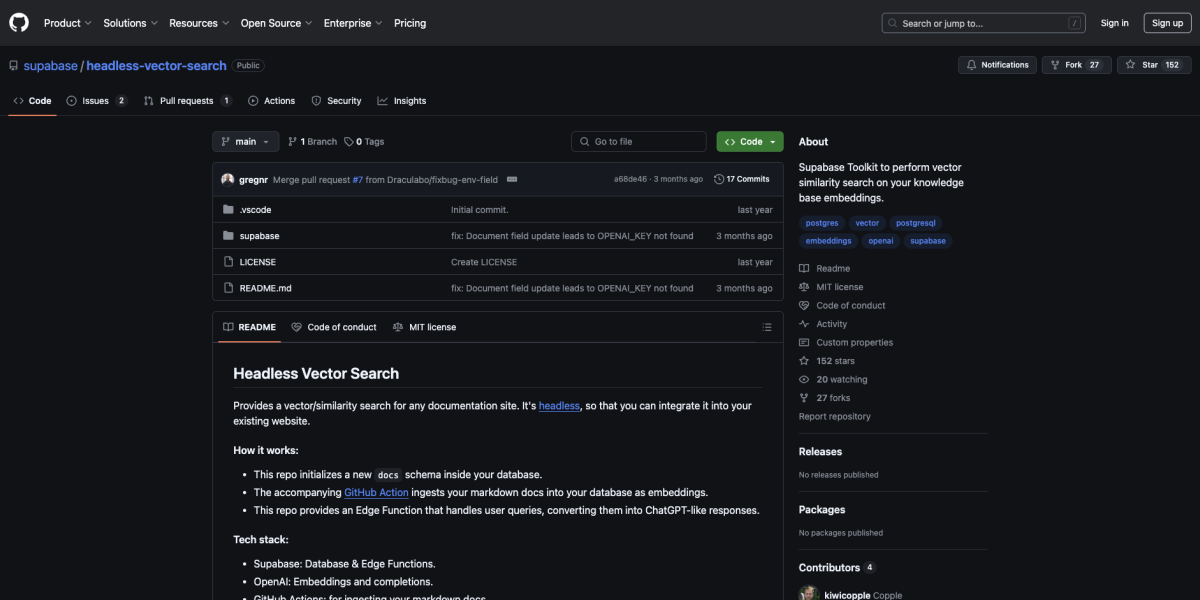The width and height of the screenshot is (1200, 600).
Task: Click the postgres topic tag
Action: [x=822, y=223]
